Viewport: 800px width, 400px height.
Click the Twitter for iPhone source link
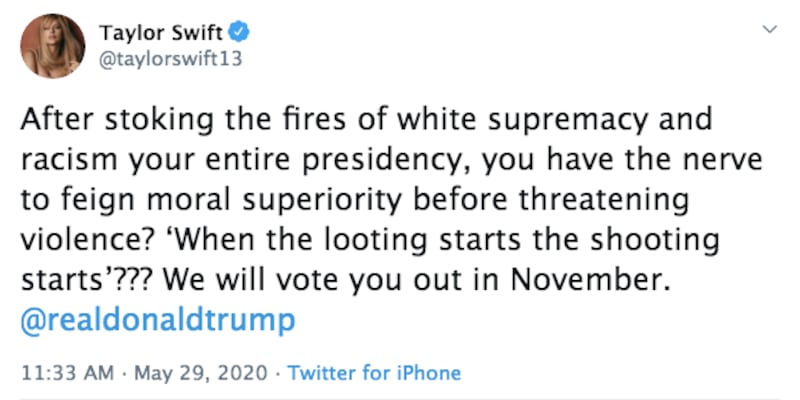374,373
